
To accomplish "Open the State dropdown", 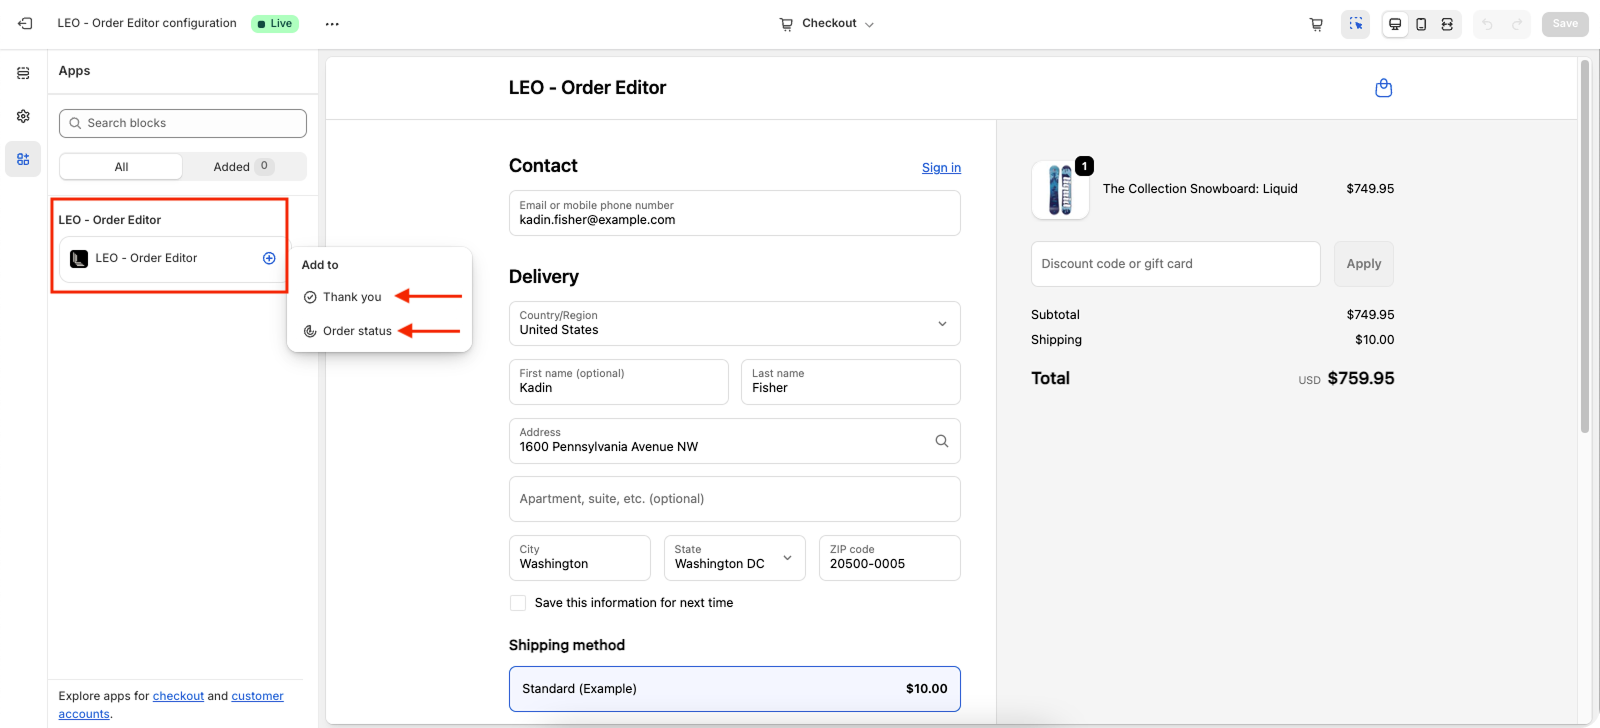I will pyautogui.click(x=735, y=558).
